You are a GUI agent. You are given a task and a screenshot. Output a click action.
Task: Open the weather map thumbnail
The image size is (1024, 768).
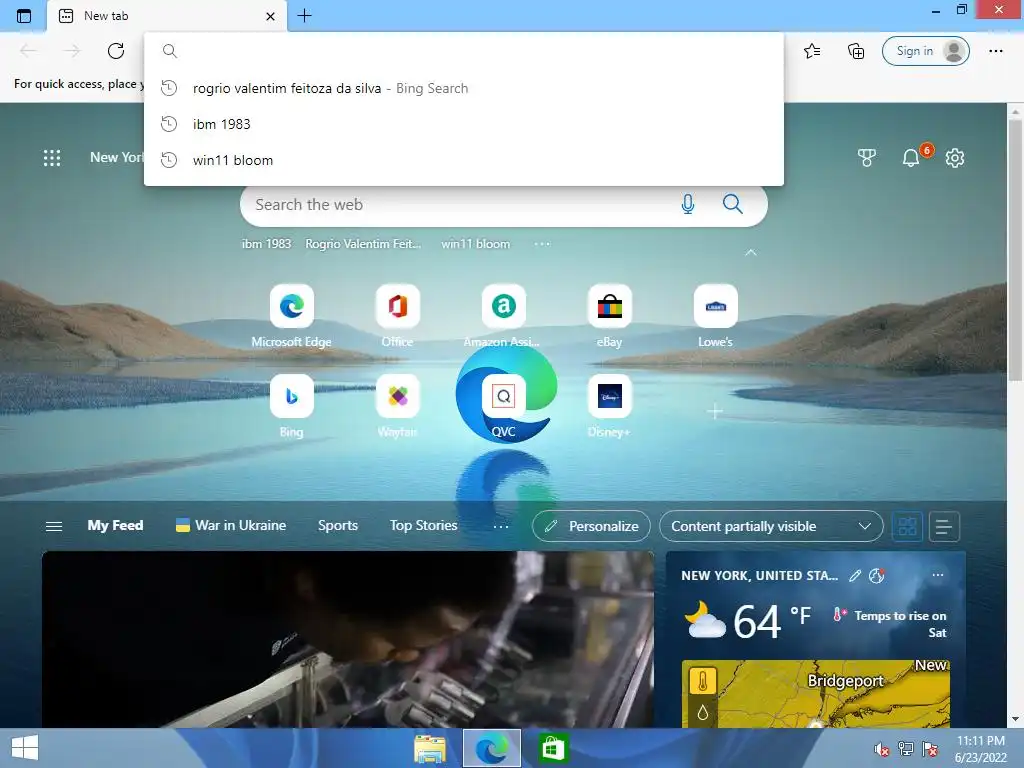[x=816, y=694]
